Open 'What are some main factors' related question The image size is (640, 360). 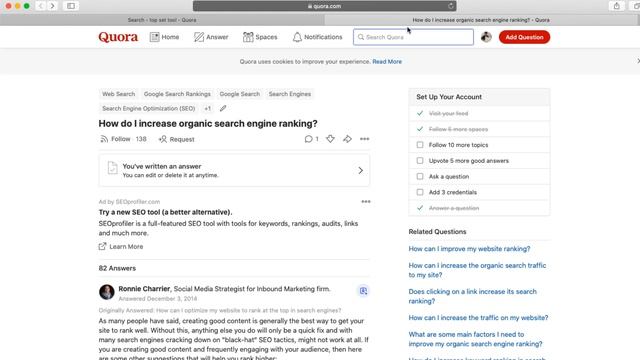point(476,339)
